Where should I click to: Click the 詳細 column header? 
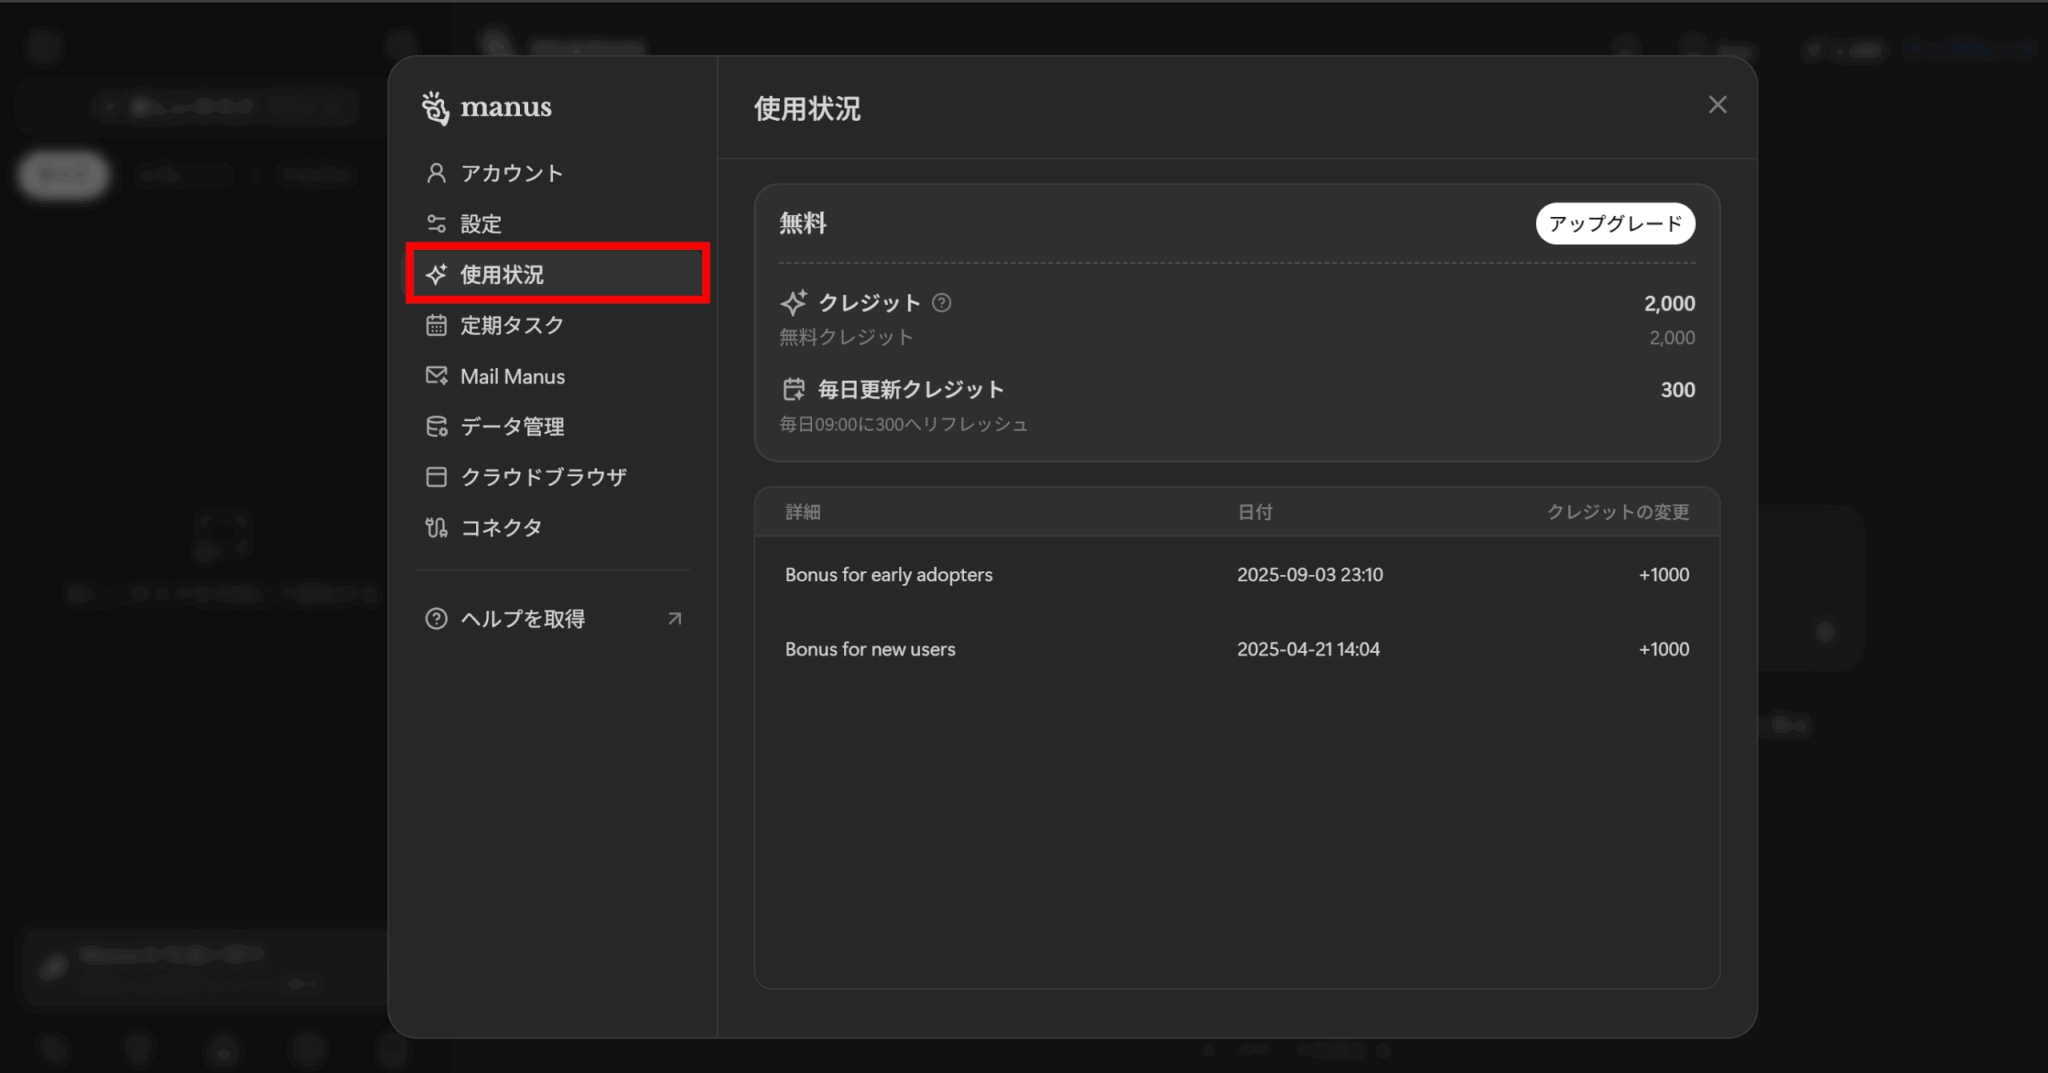[803, 512]
